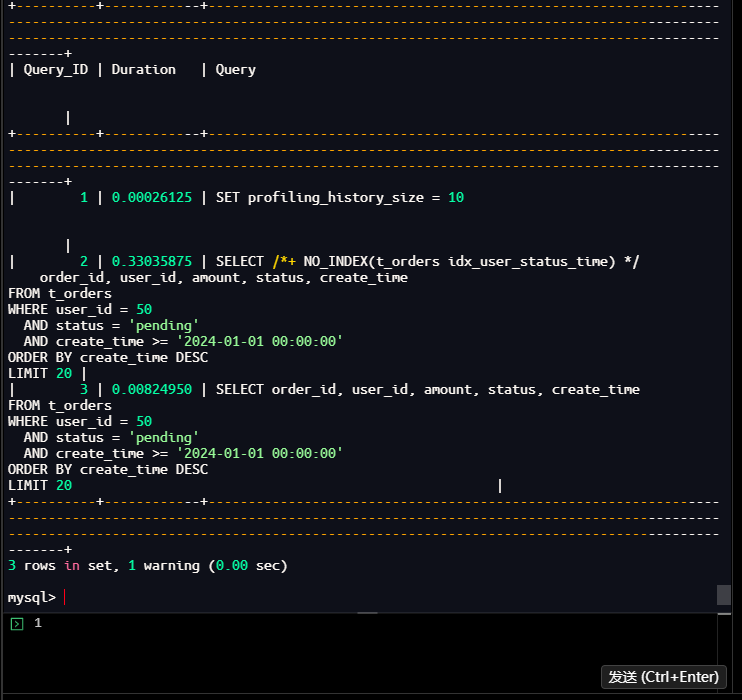Click the Query column header

(236, 70)
